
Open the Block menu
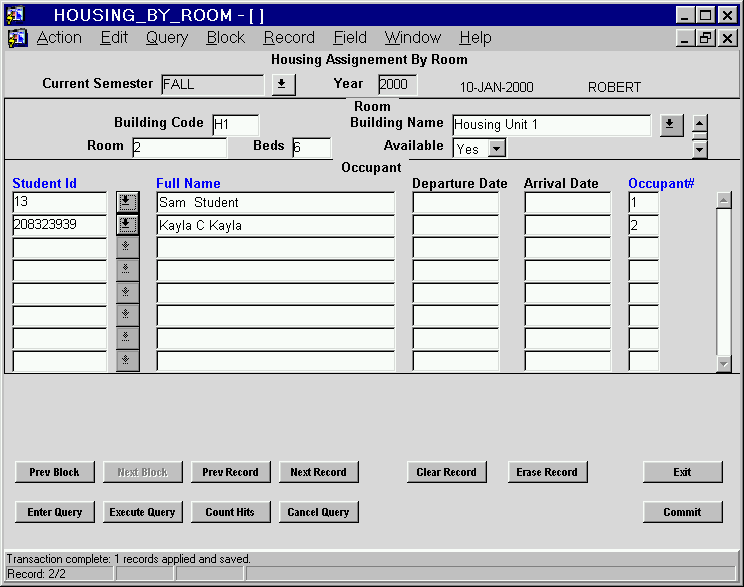[x=225, y=37]
